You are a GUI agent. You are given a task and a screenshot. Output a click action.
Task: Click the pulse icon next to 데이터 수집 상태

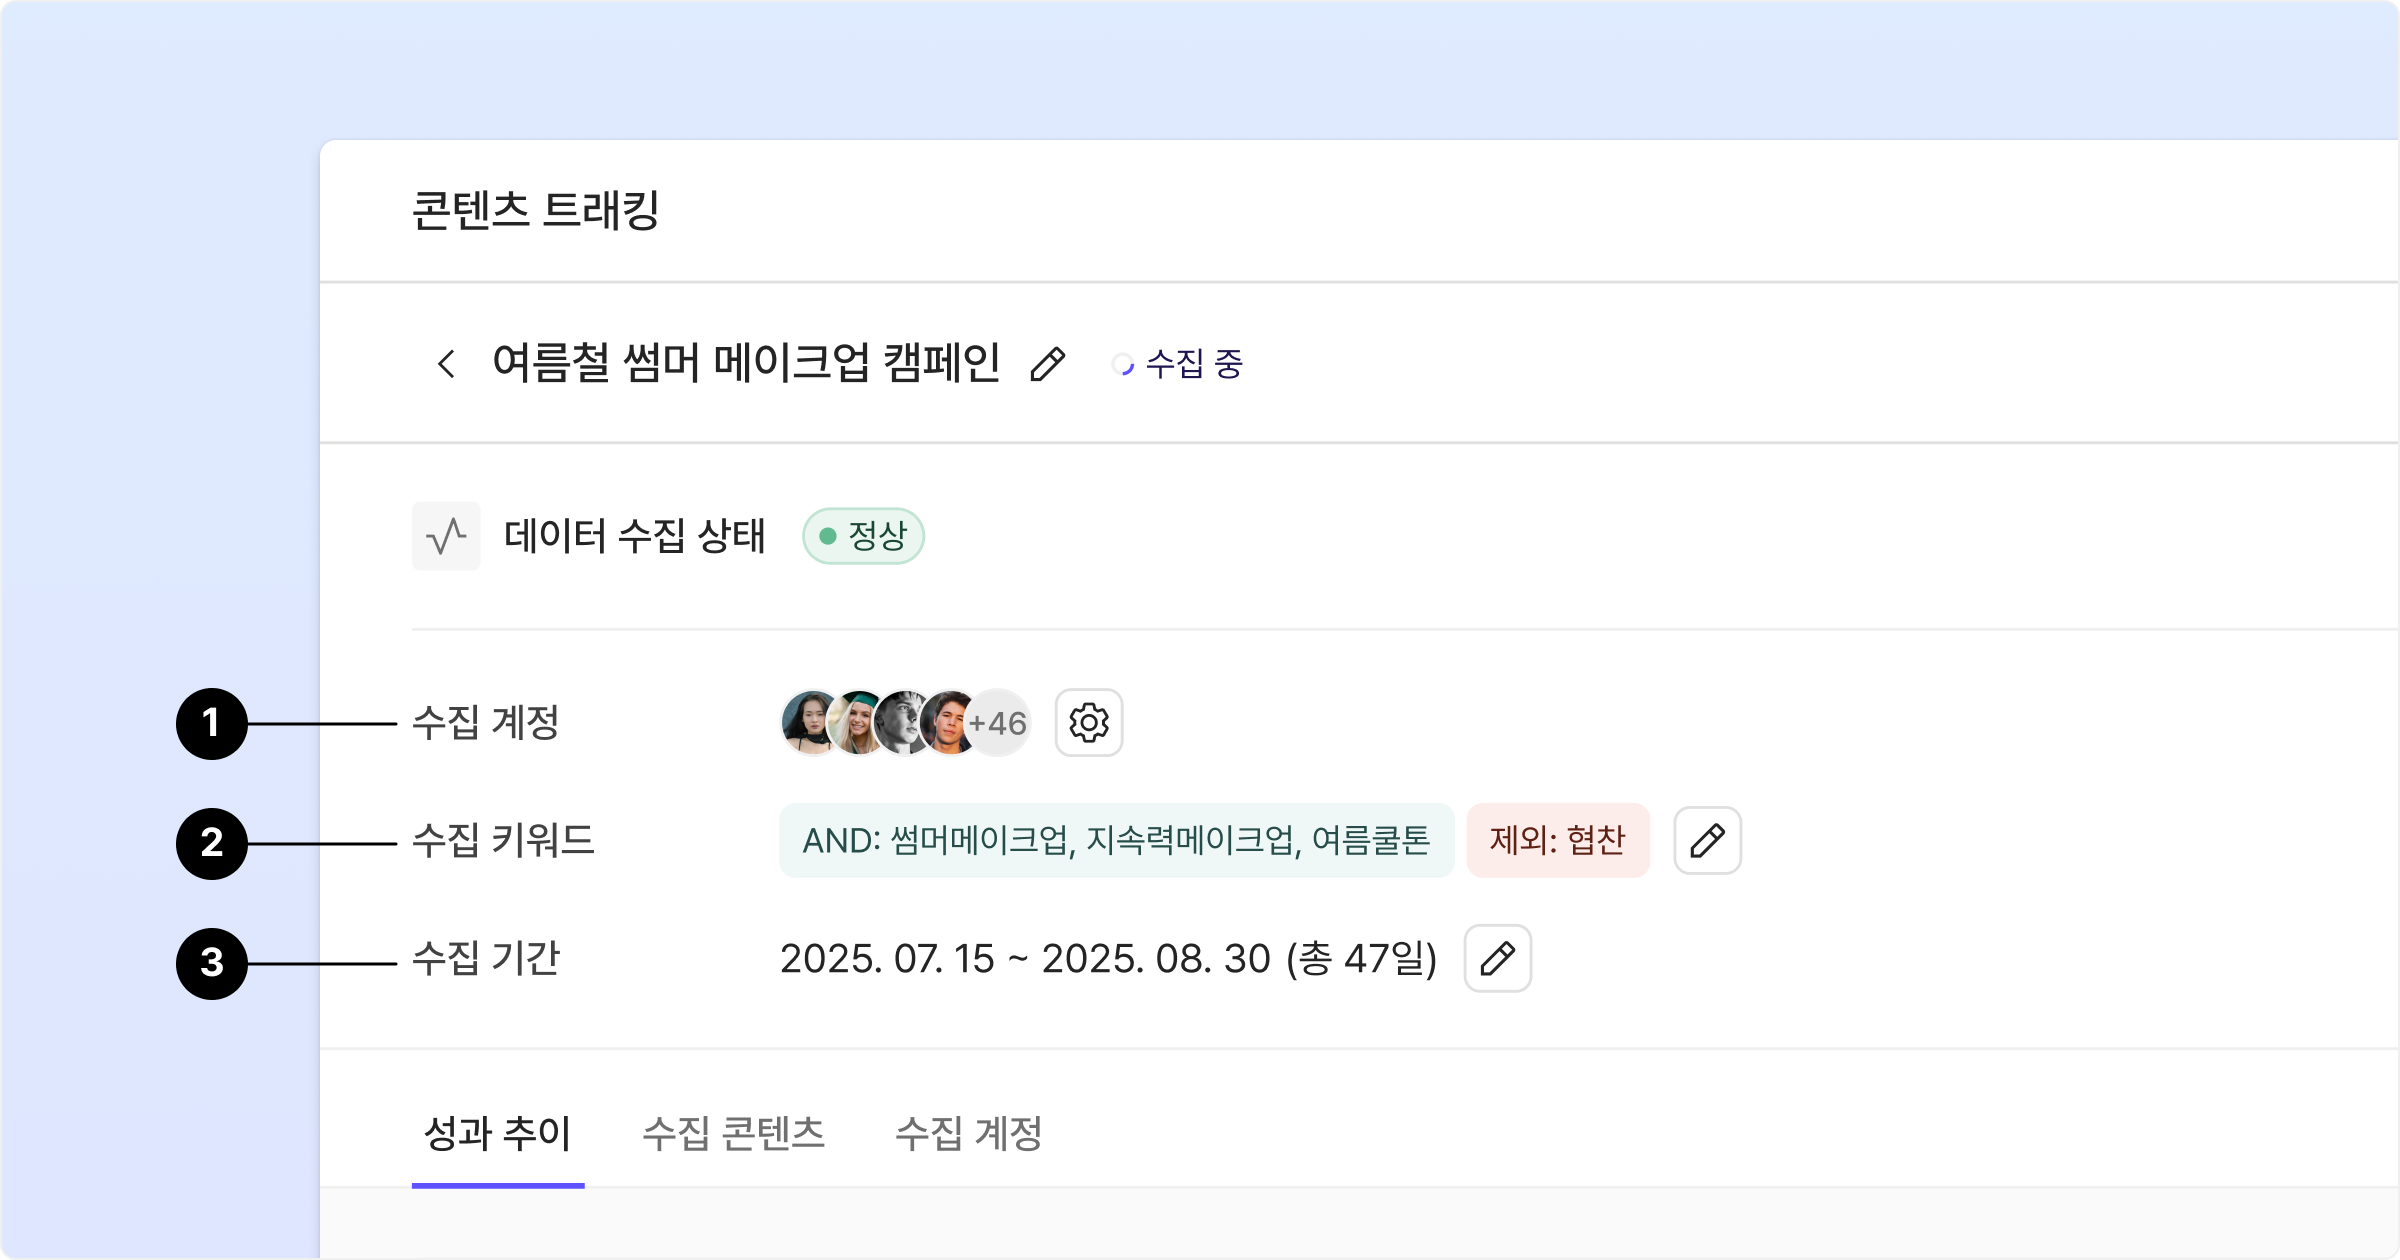pos(446,536)
